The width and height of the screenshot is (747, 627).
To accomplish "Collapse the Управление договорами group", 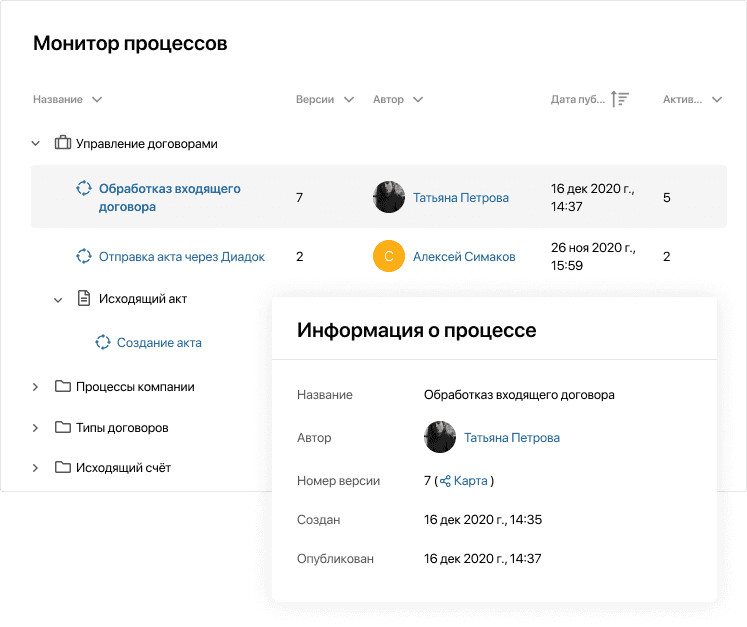I will pos(36,143).
